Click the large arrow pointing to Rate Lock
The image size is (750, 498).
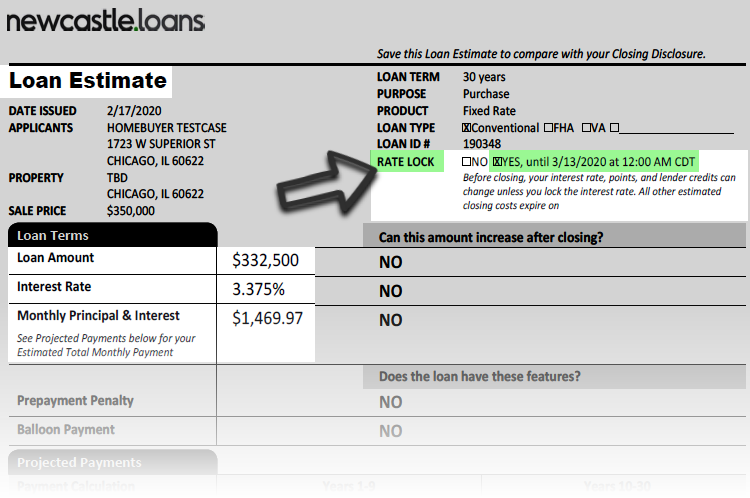coord(328,182)
